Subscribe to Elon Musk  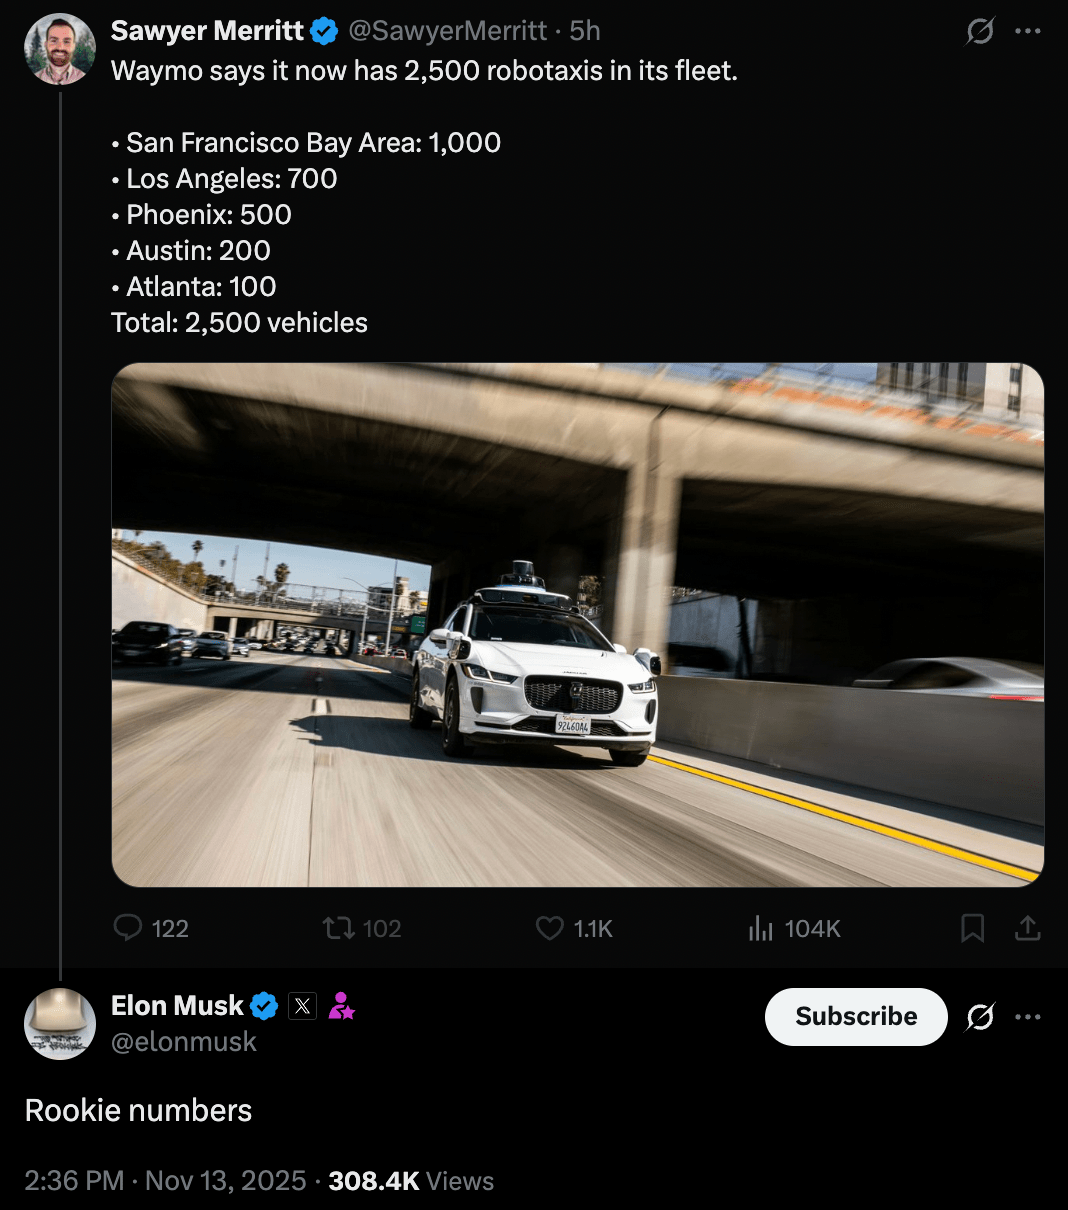[x=855, y=1016]
